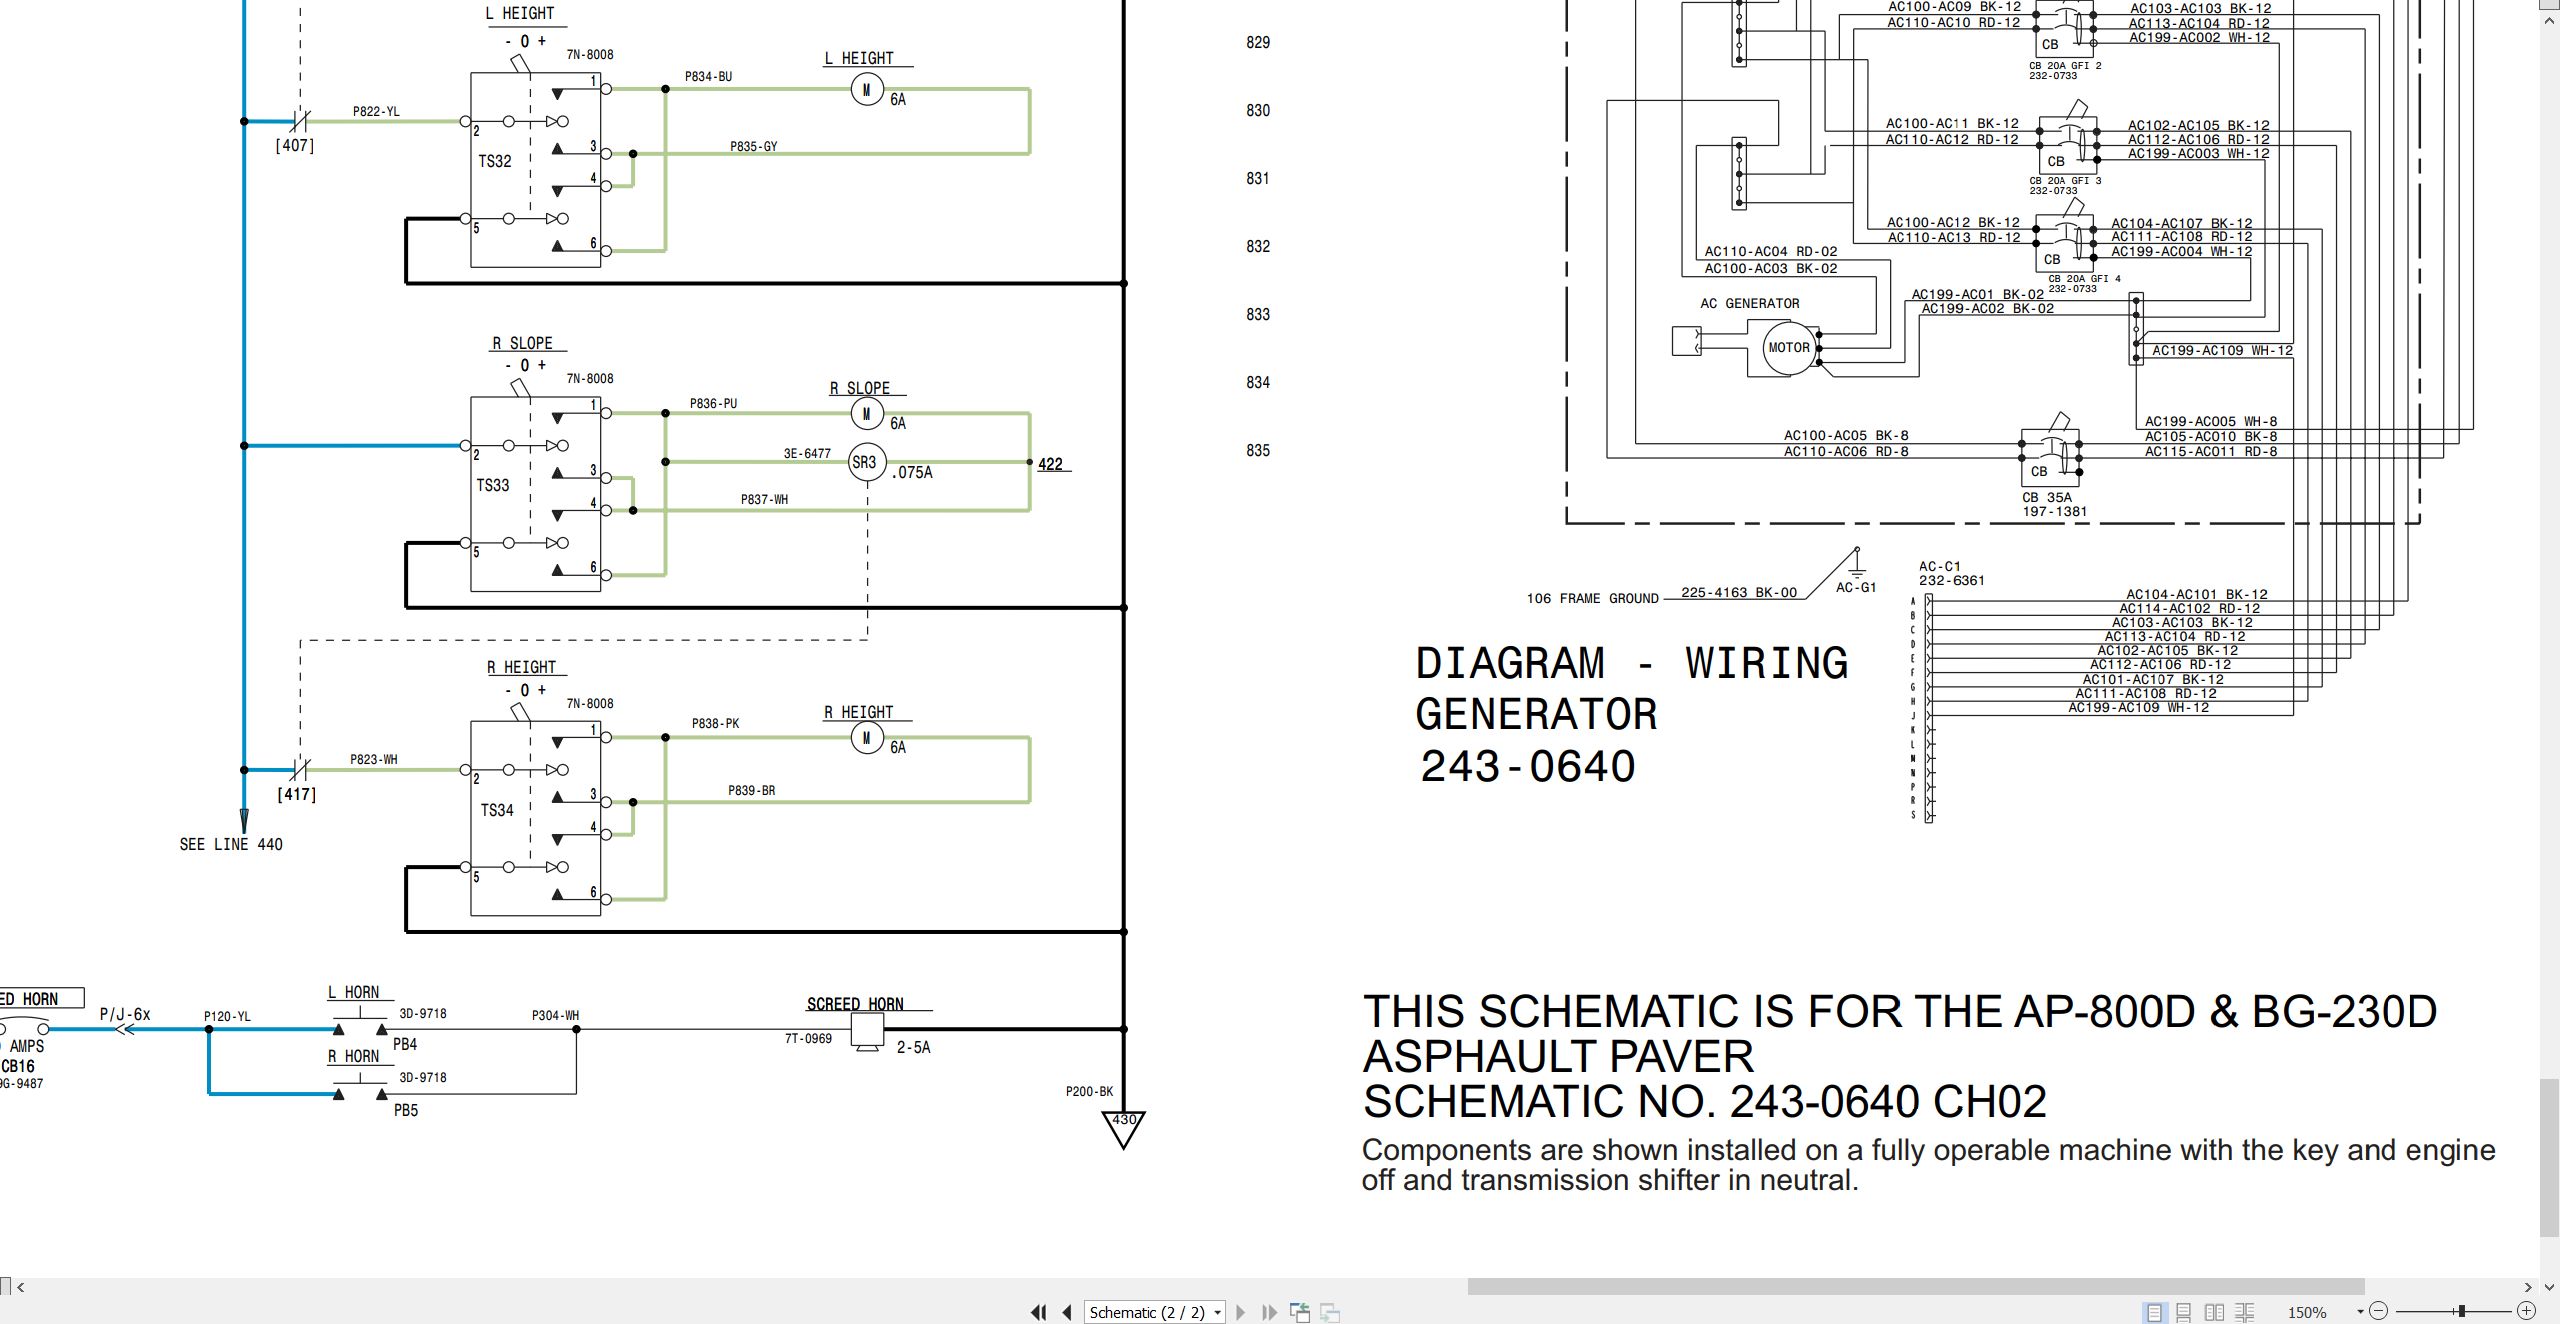
Task: Click the L HORN pushbutton label
Action: (354, 992)
